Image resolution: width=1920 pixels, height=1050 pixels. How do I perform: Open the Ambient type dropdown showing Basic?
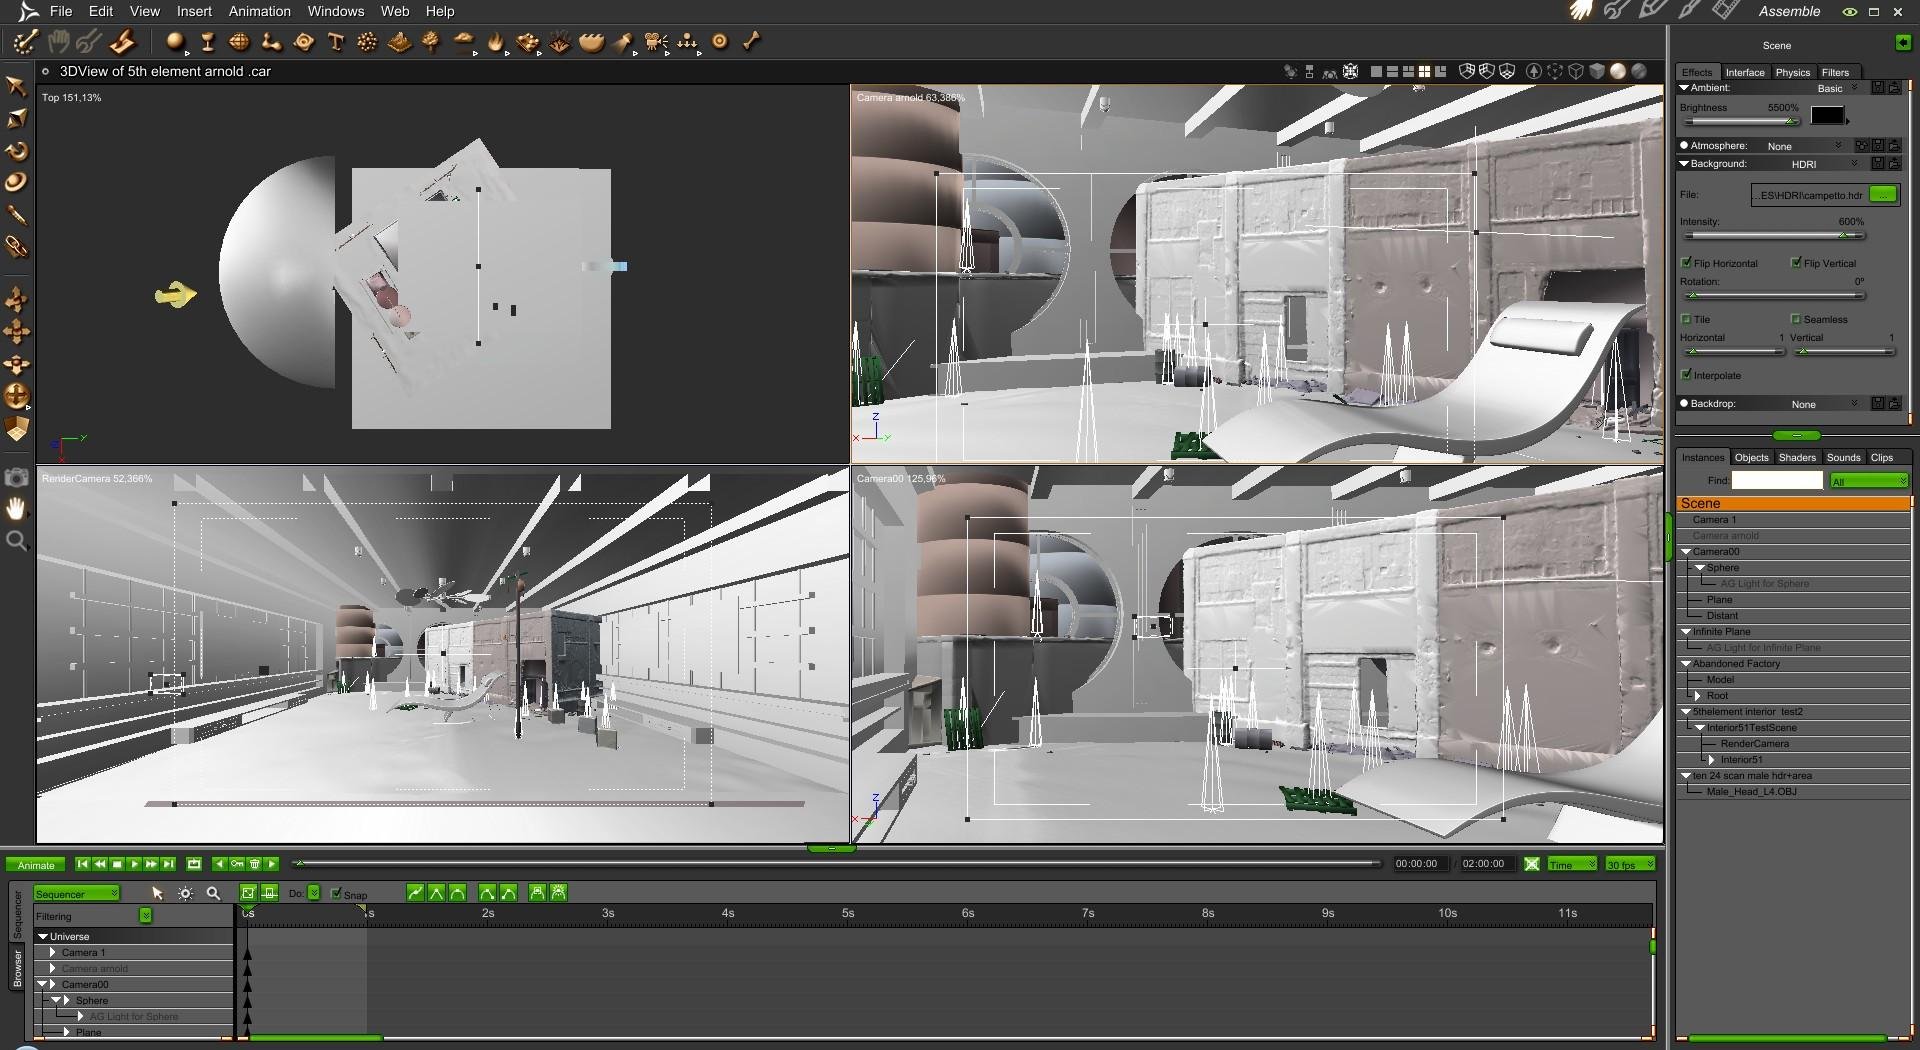1837,88
